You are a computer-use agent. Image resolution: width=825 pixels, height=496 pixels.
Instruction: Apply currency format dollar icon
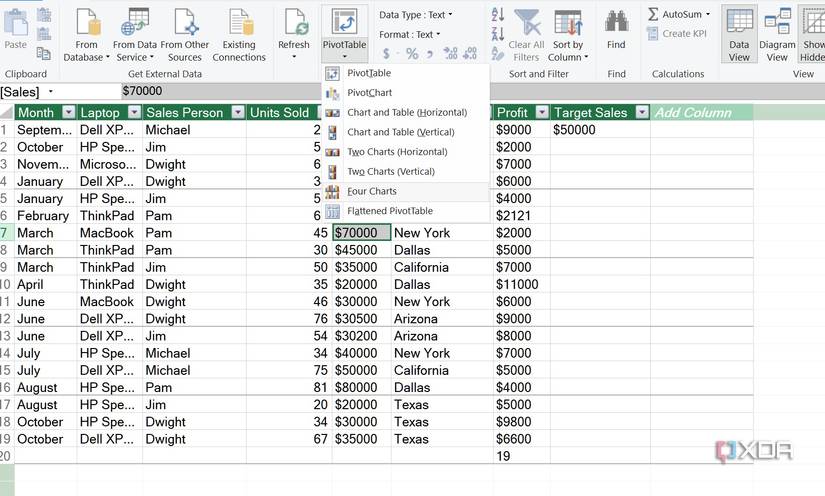[387, 54]
